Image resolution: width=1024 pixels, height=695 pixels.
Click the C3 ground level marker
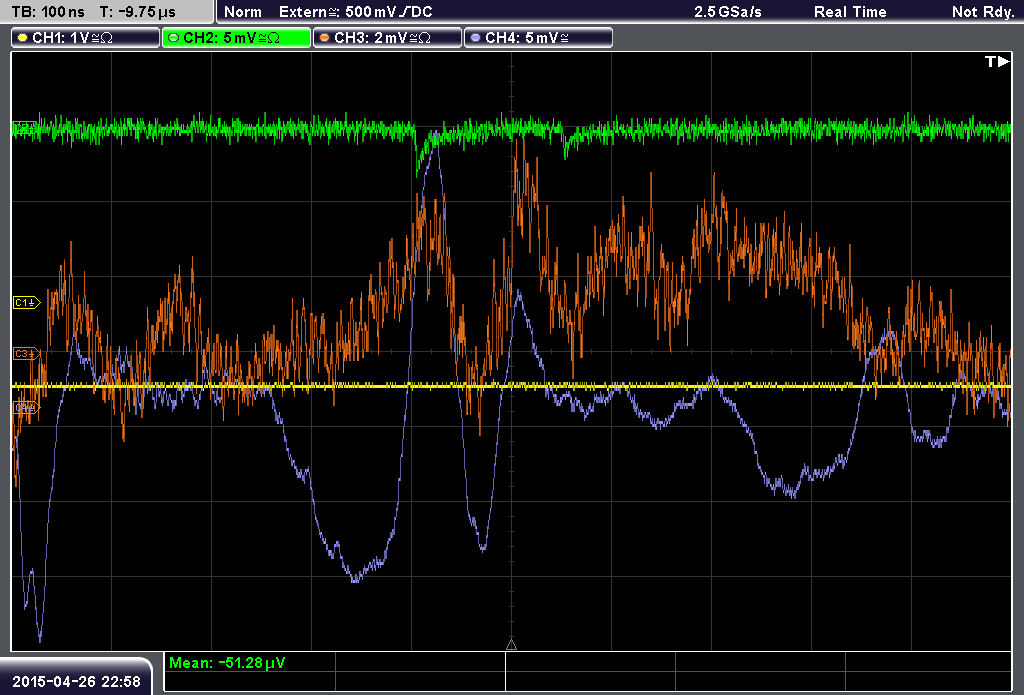(x=26, y=353)
